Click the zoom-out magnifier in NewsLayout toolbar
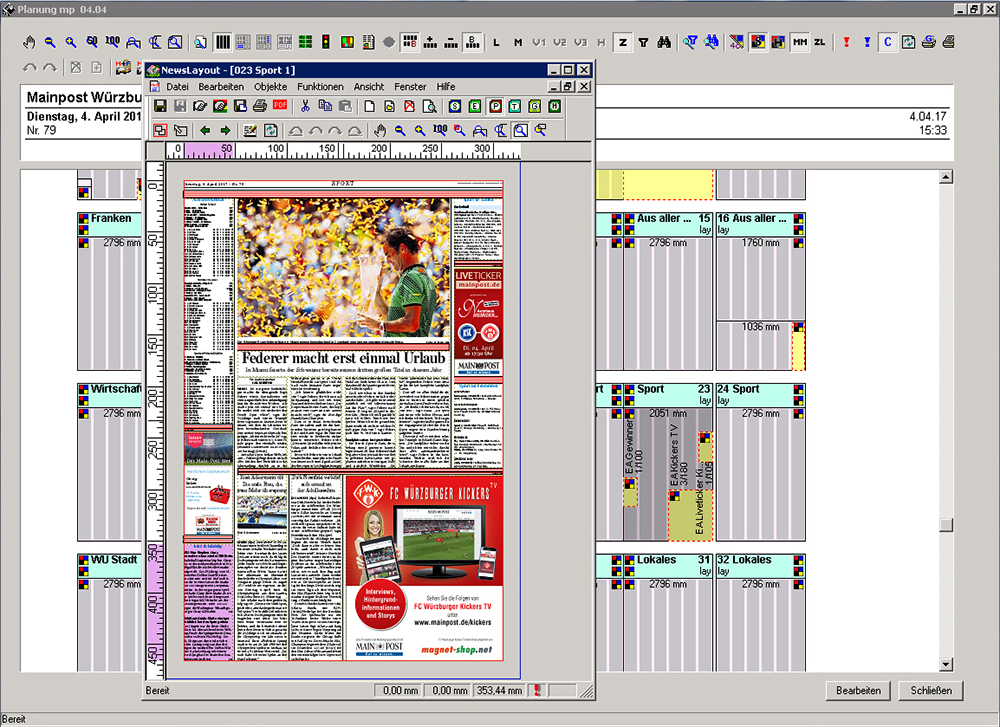Viewport: 1000px width, 727px height. pos(400,130)
